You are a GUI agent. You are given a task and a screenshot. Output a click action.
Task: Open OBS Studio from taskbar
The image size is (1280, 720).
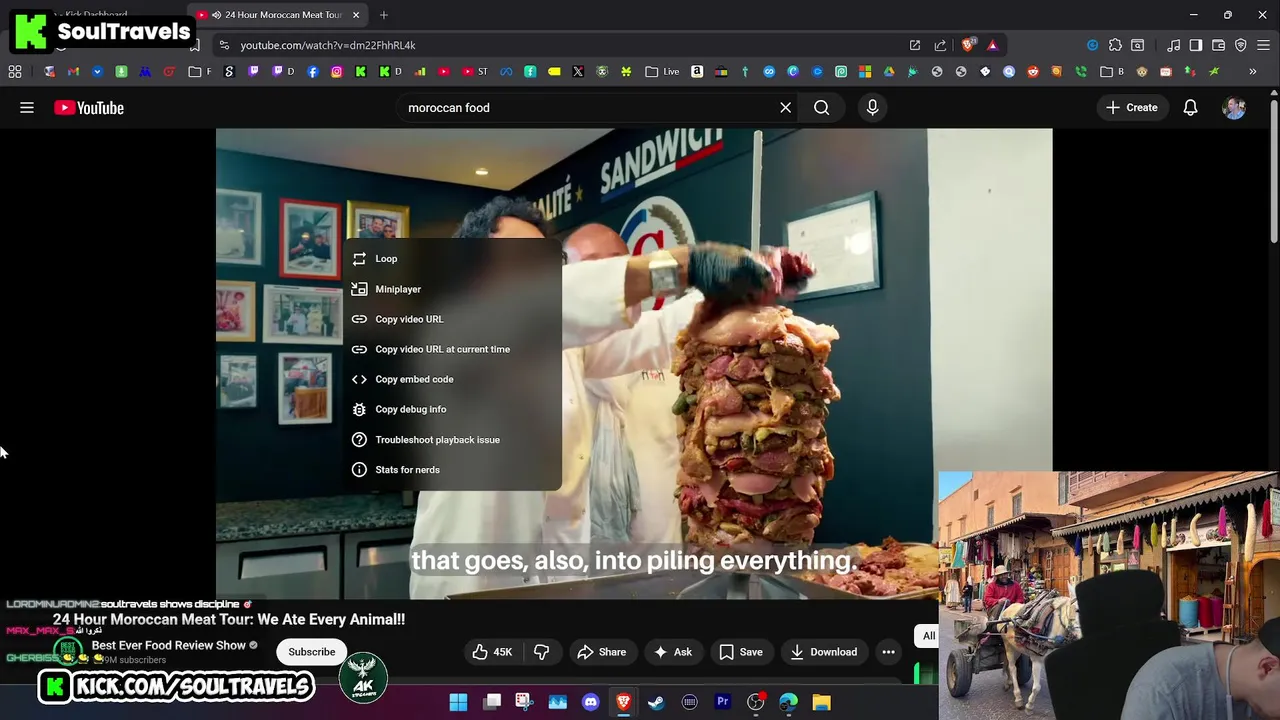click(x=755, y=702)
